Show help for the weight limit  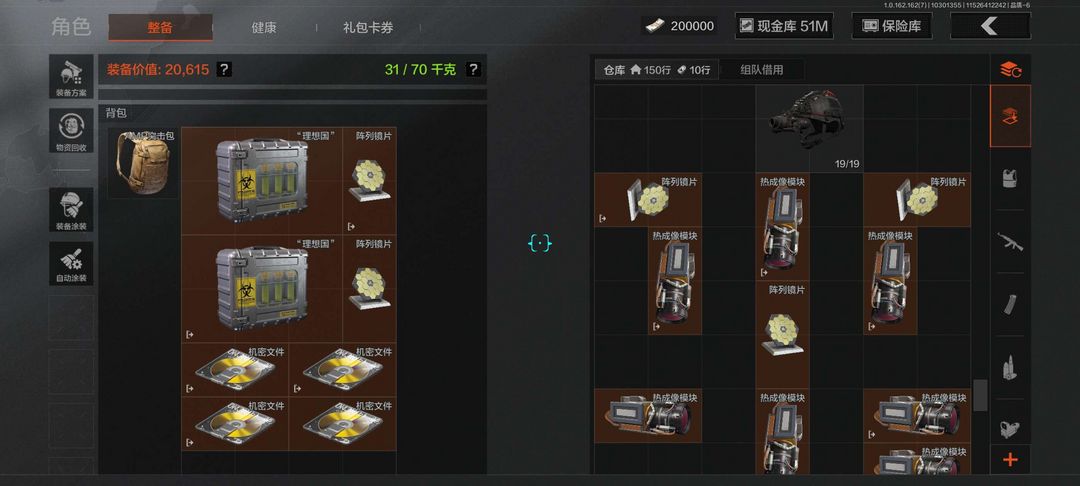[x=472, y=70]
